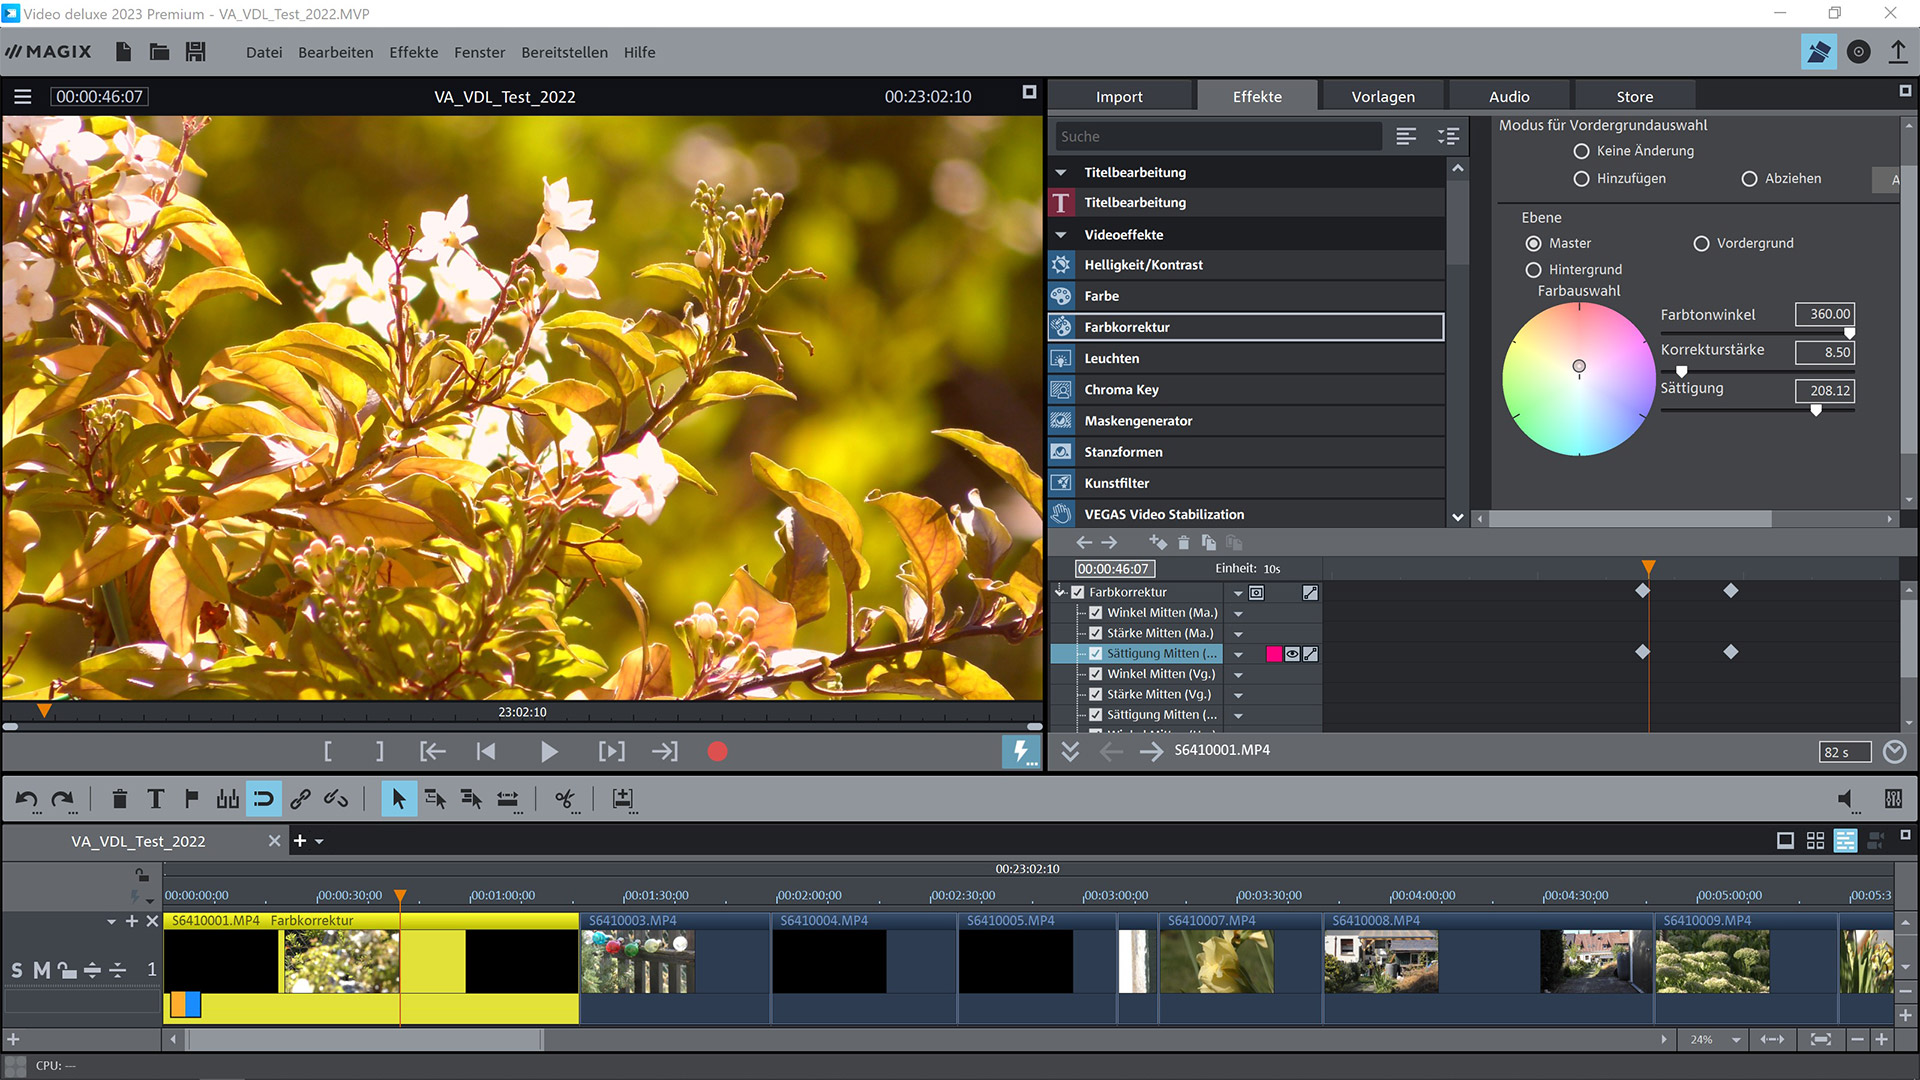Switch to the Vorlagen tab
1920x1080 pixels.
(x=1382, y=96)
